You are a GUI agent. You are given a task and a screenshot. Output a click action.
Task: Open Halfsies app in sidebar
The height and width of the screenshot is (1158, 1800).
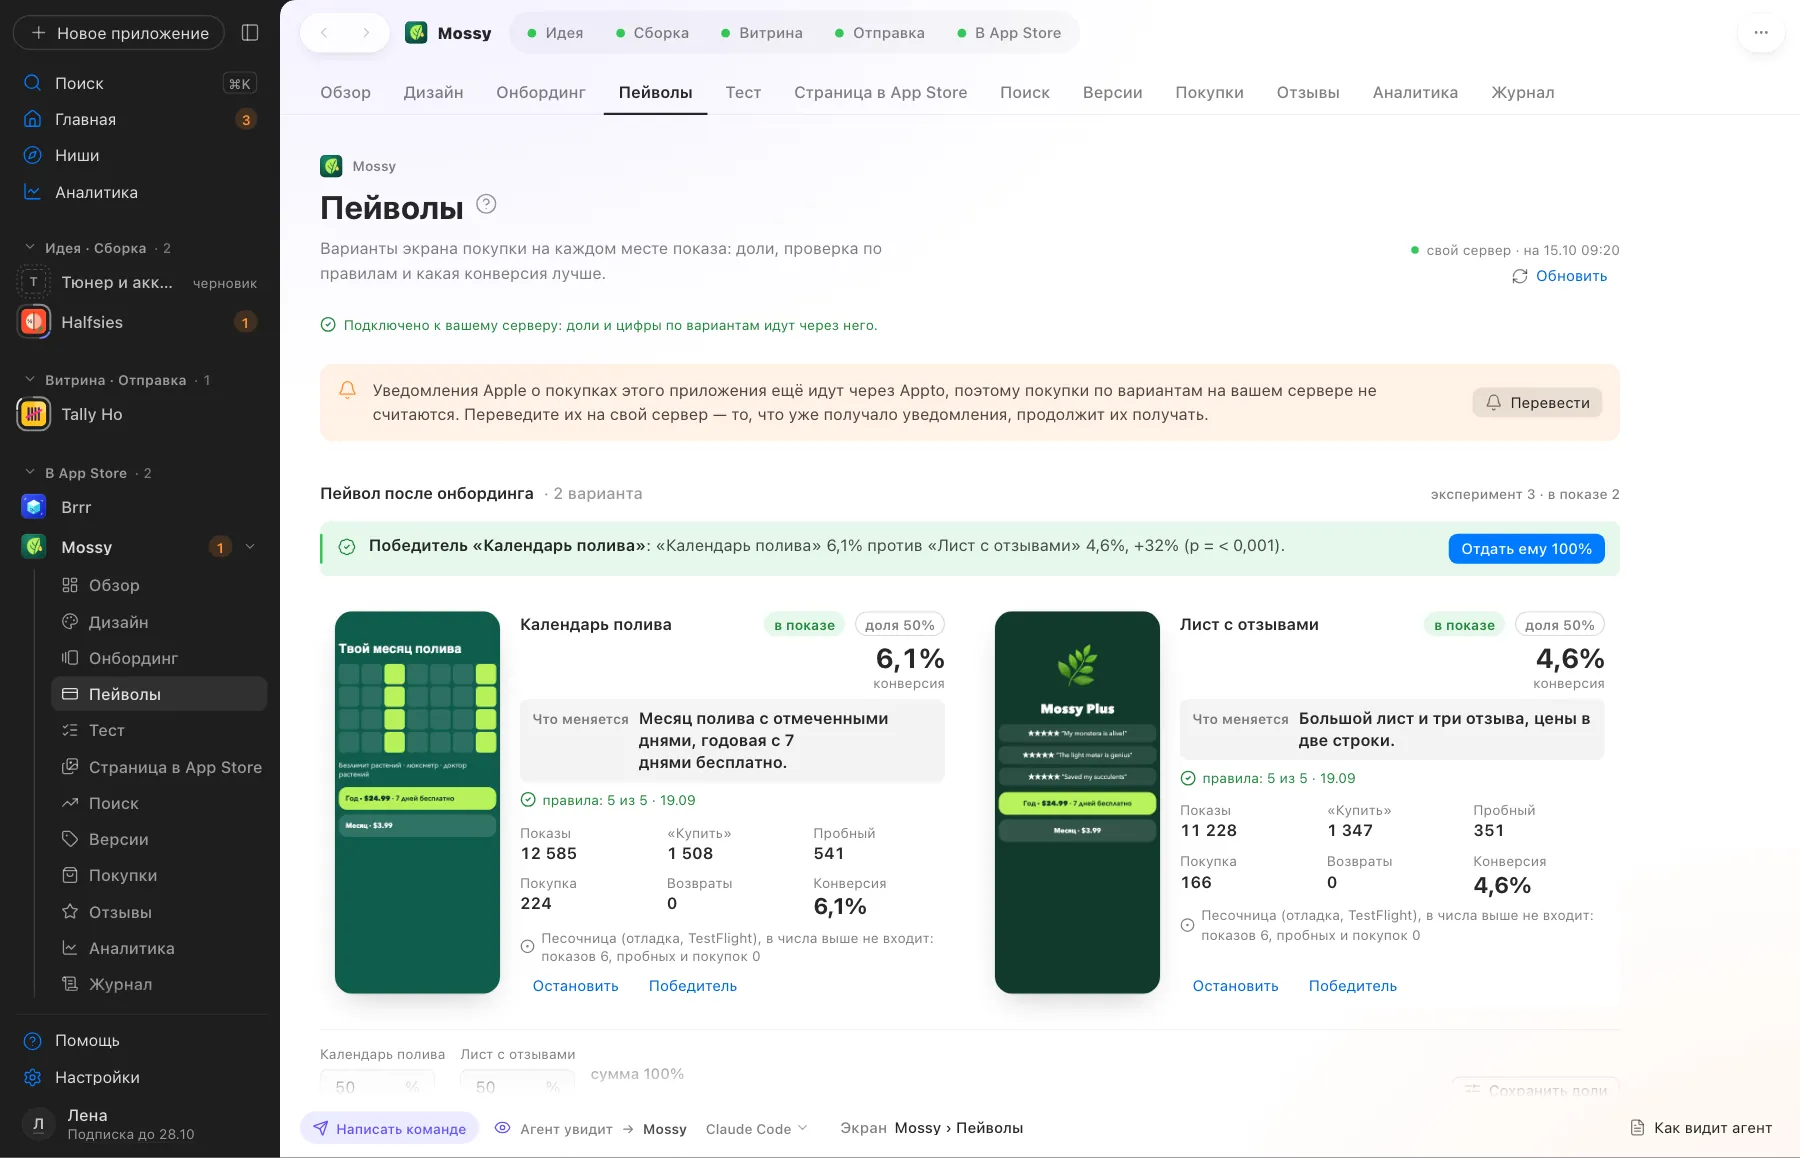pos(139,322)
